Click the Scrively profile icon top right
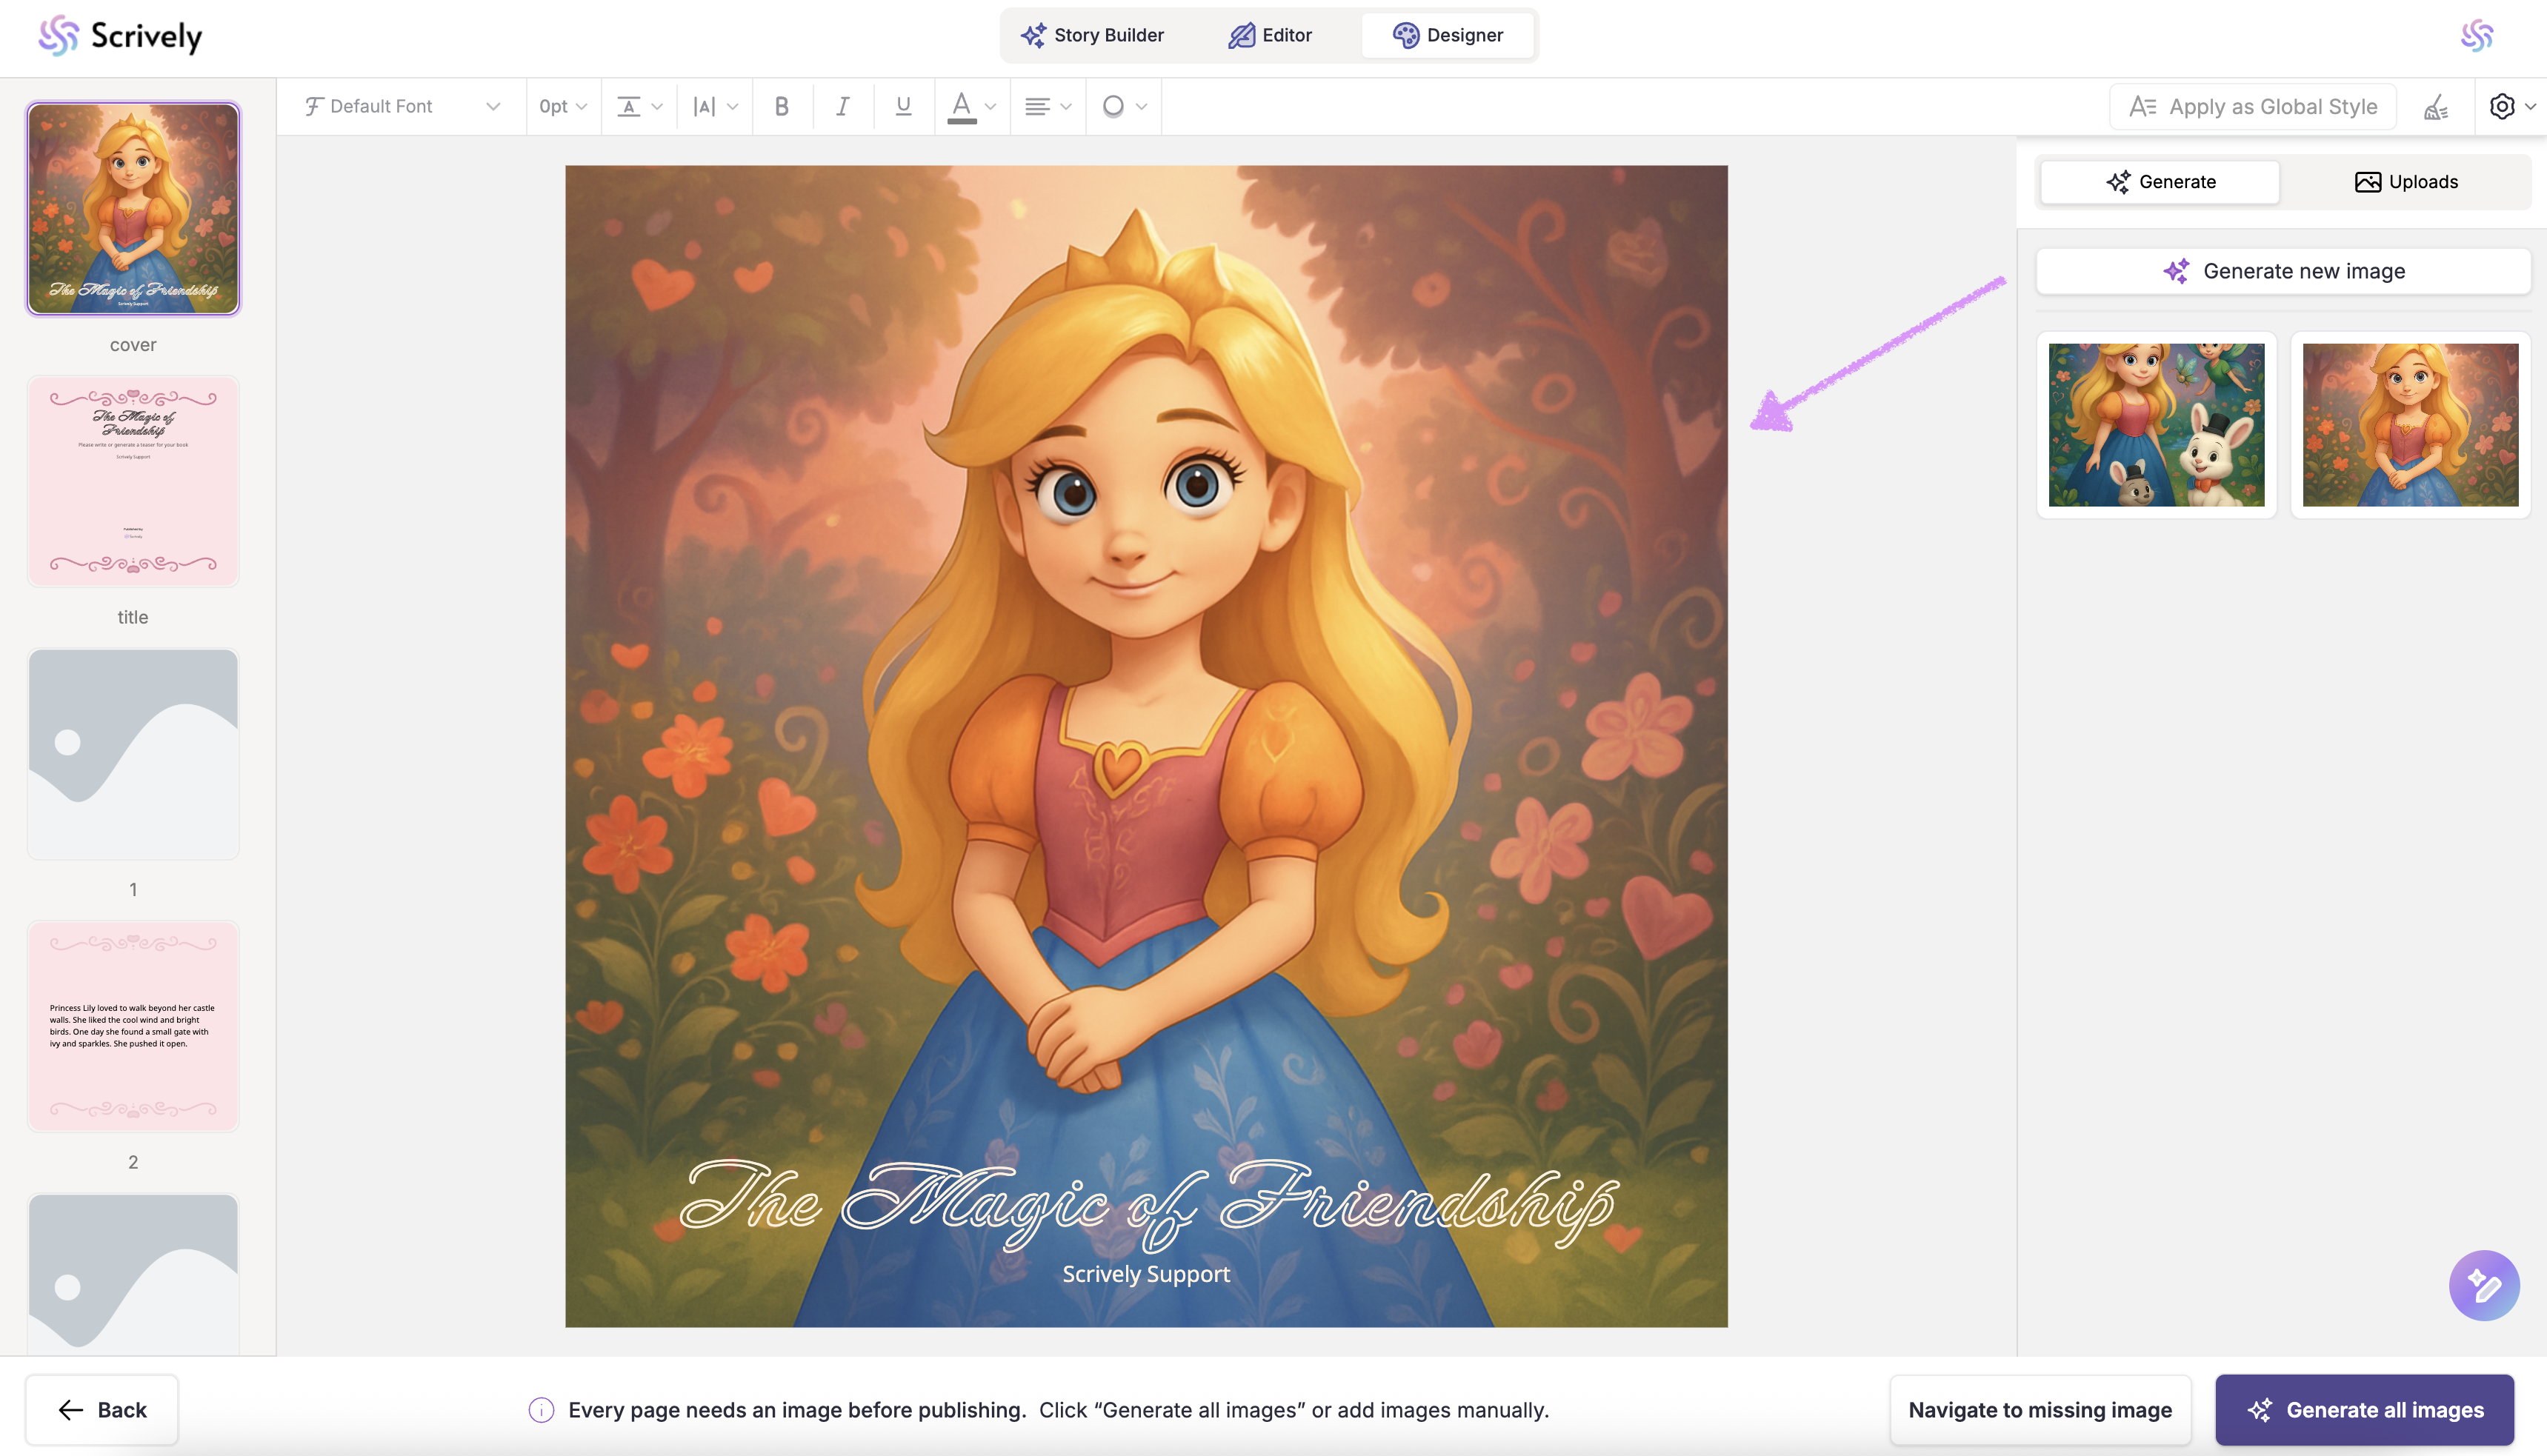2547x1456 pixels. click(2477, 35)
